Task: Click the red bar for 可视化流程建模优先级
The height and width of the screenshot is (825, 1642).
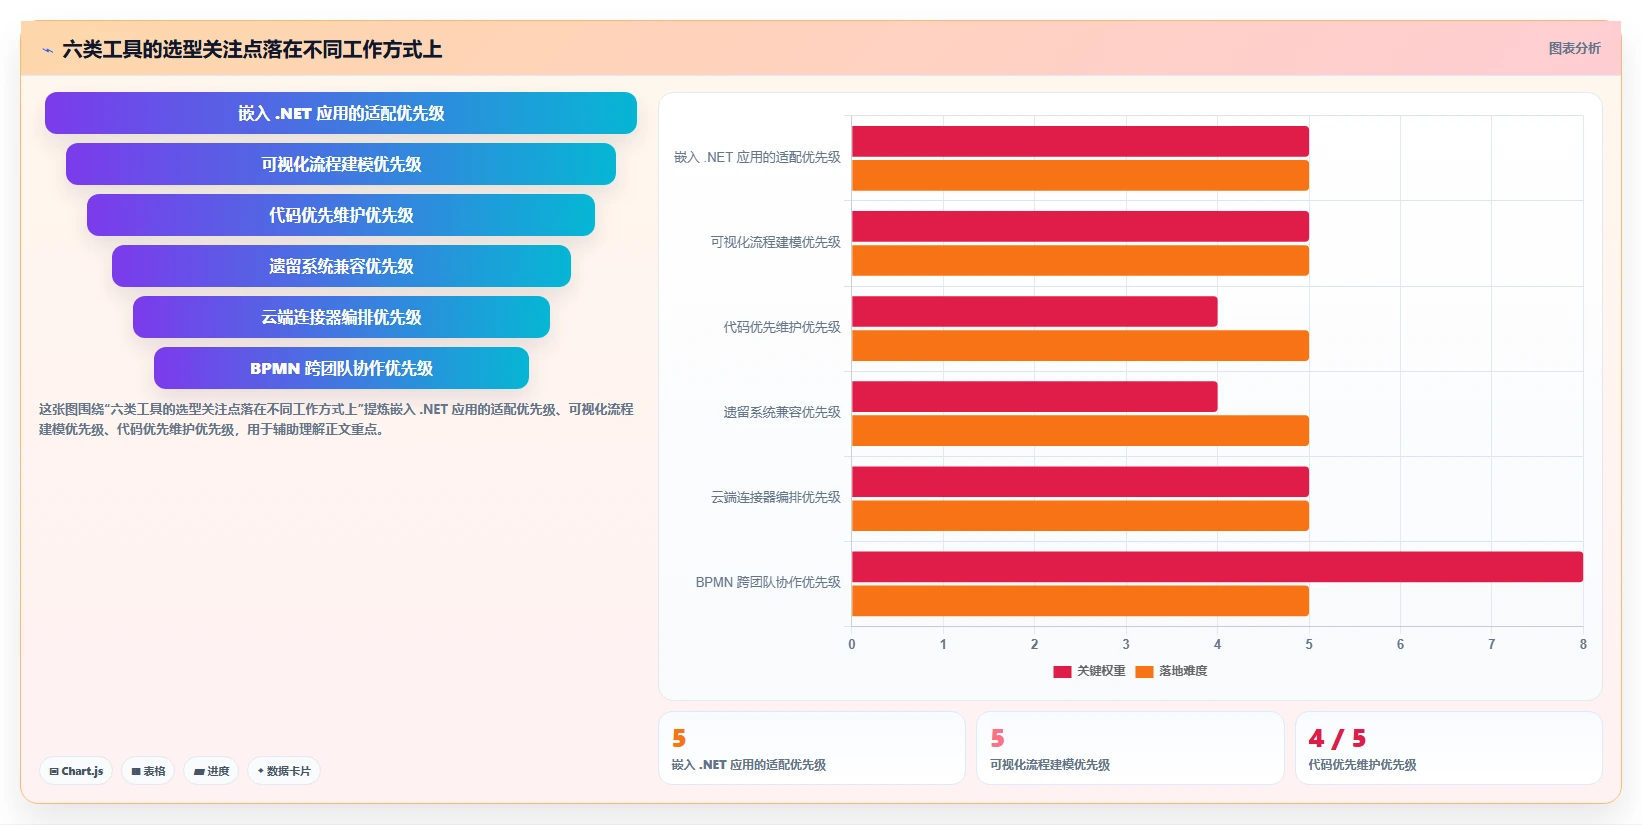Action: coord(1080,226)
